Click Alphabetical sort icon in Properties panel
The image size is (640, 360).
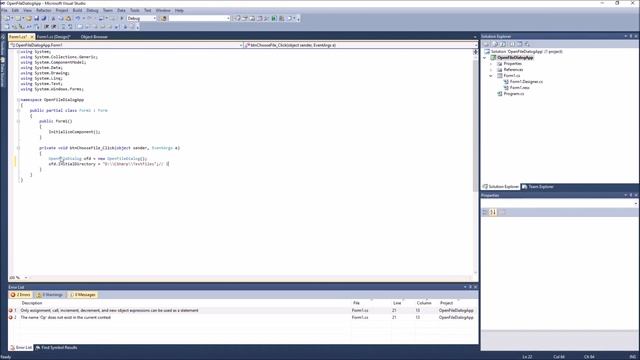pyautogui.click(x=493, y=212)
